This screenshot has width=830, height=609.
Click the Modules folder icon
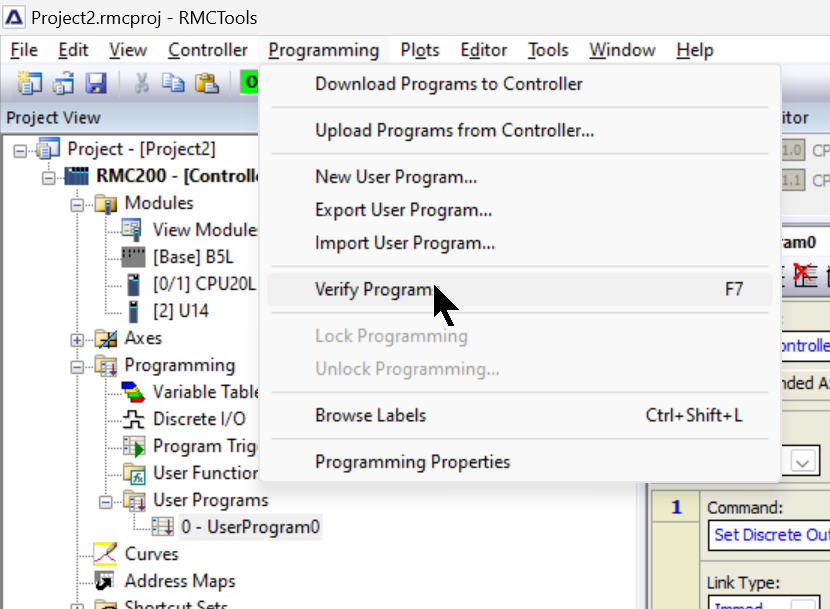[x=106, y=203]
